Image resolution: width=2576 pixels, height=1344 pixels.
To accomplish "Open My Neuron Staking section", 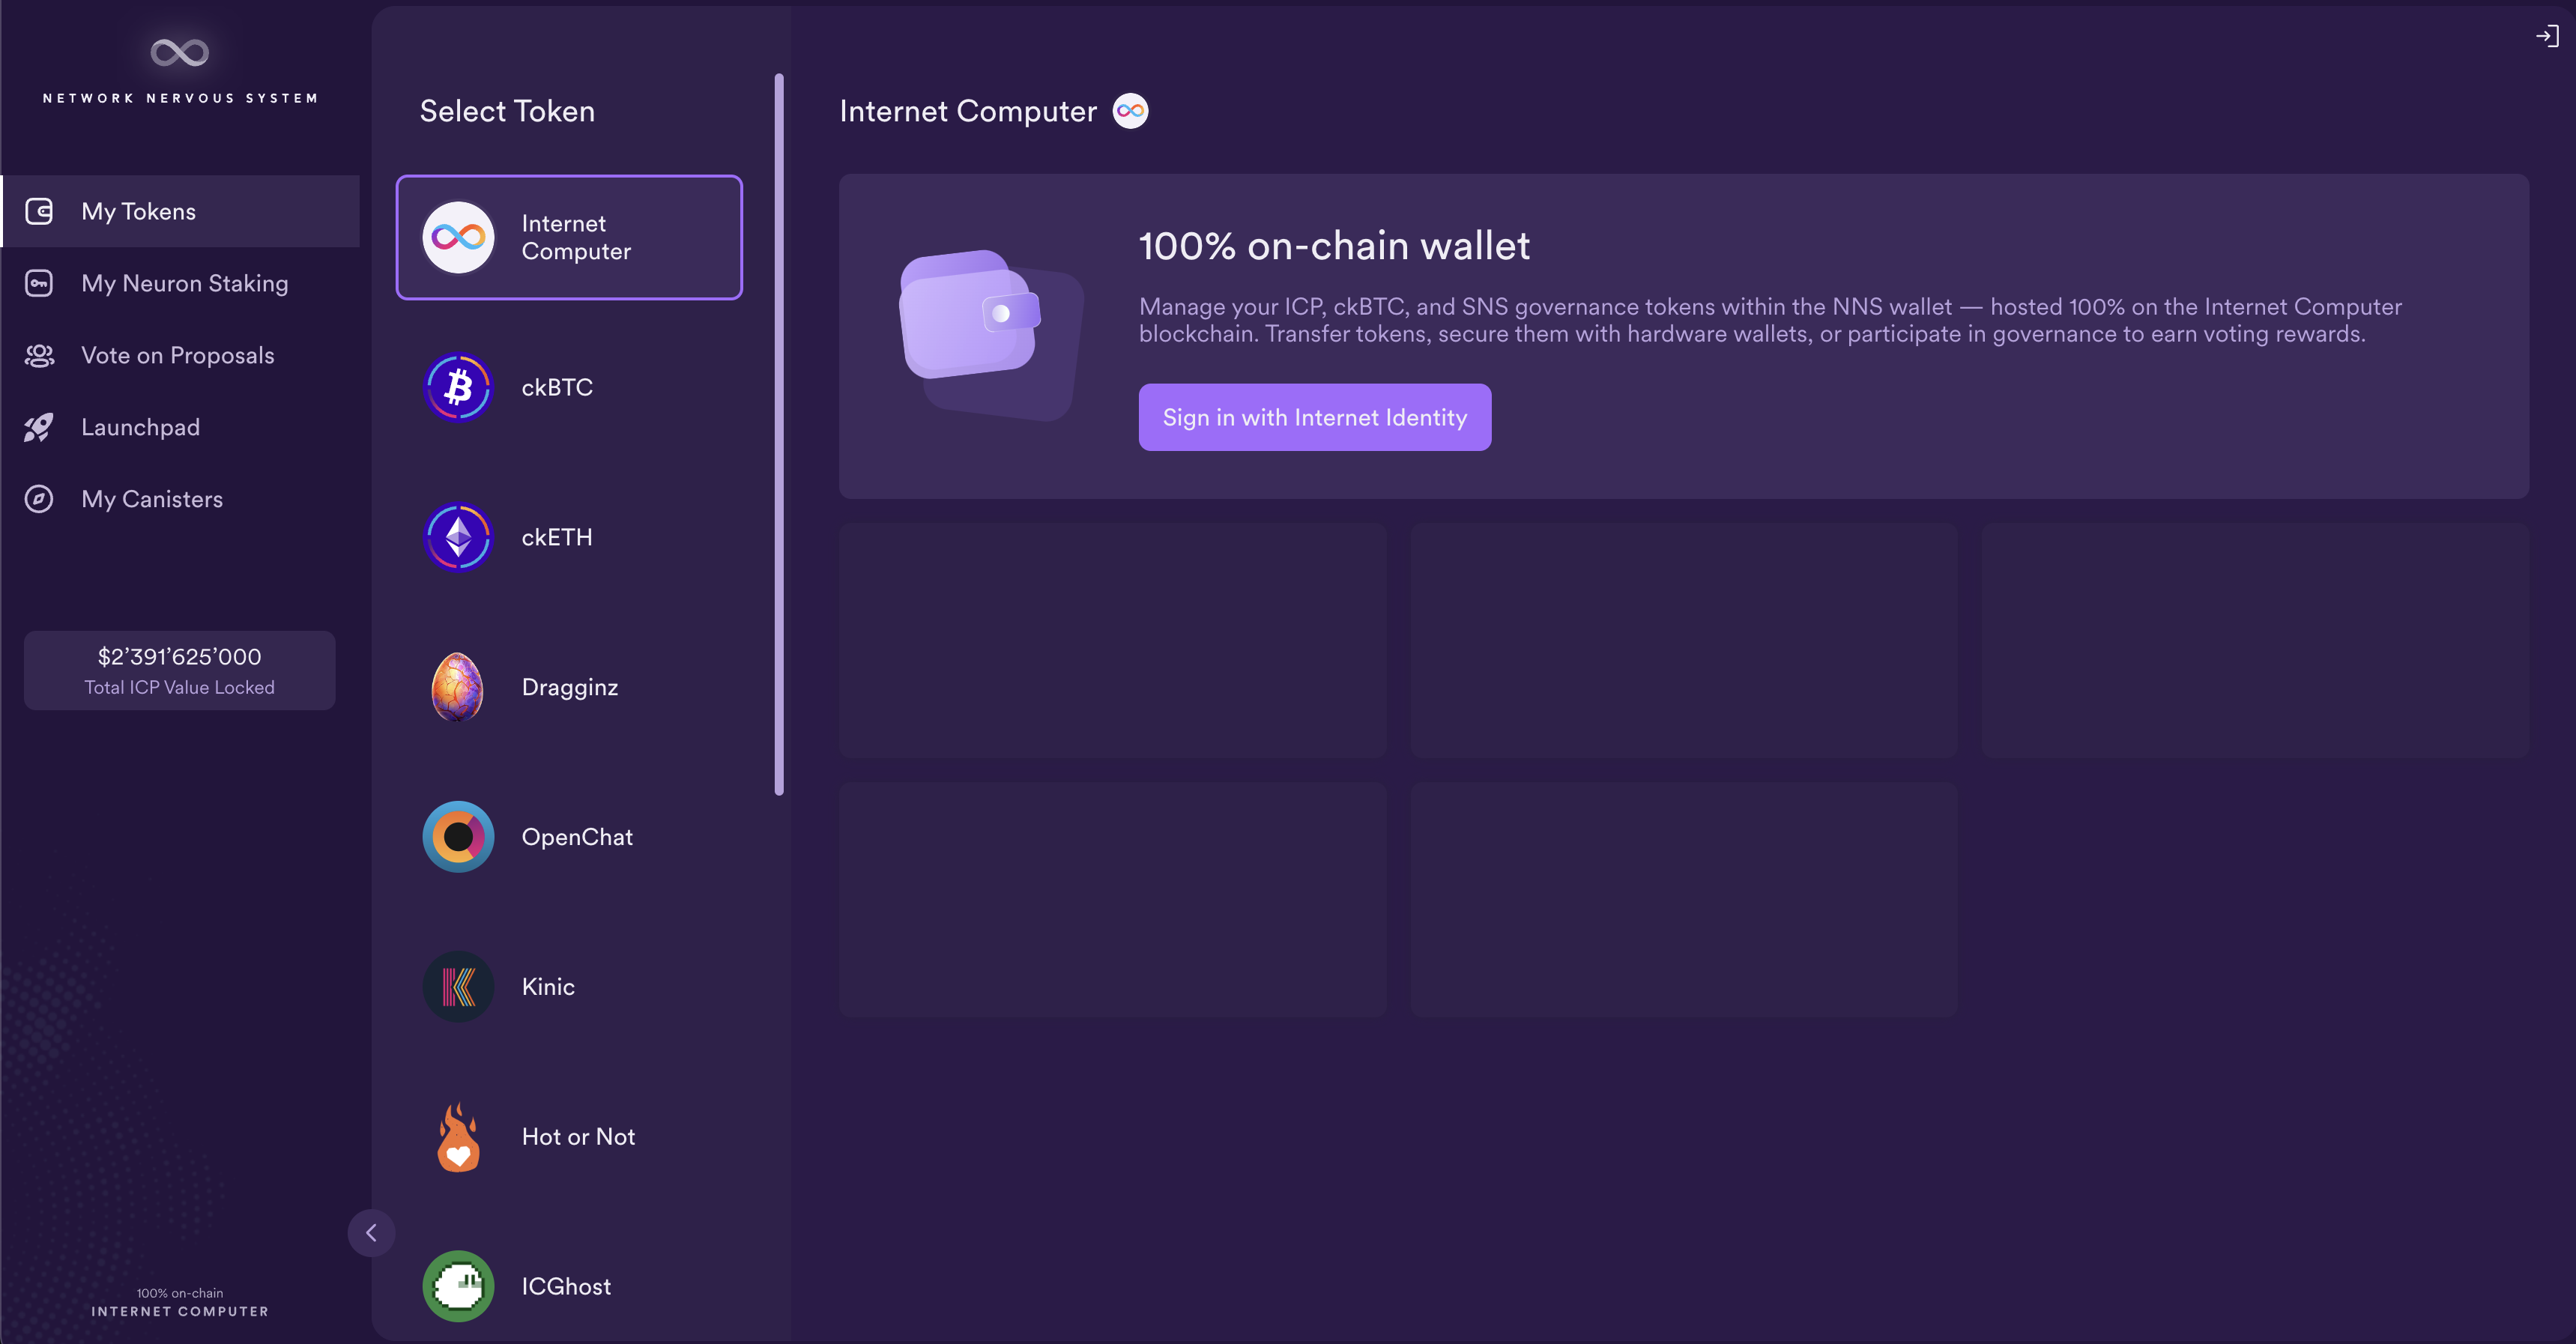I will click(x=184, y=282).
